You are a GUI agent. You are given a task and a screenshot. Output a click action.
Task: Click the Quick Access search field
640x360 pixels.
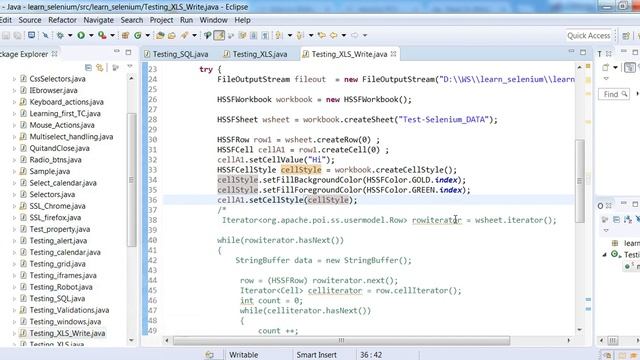589,36
